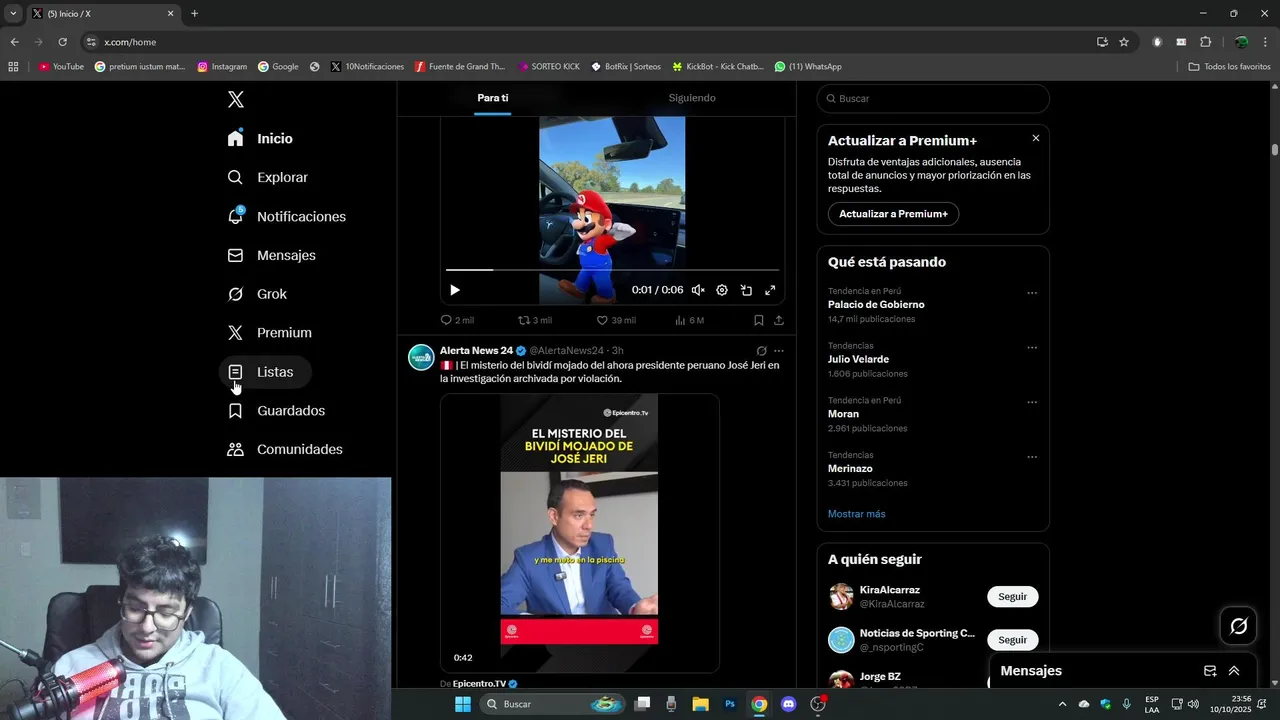
Task: Open Listas in the sidebar
Action: pos(265,372)
